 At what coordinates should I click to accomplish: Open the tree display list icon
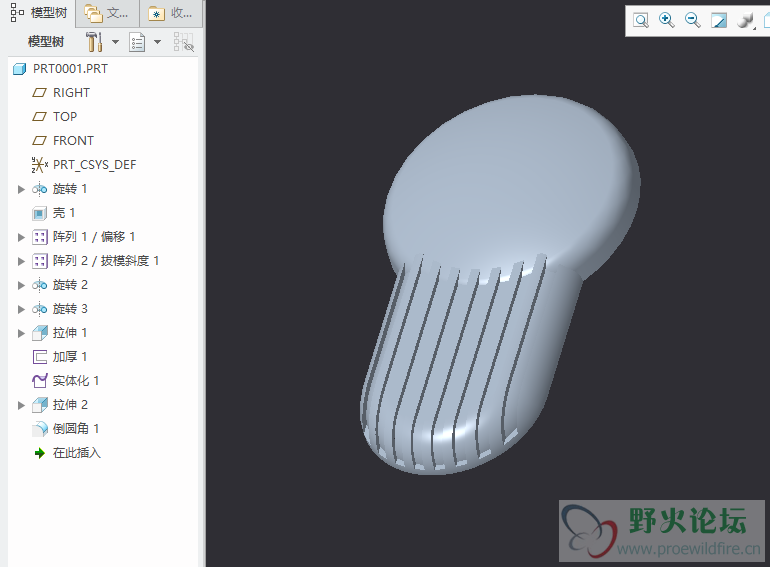coord(137,42)
